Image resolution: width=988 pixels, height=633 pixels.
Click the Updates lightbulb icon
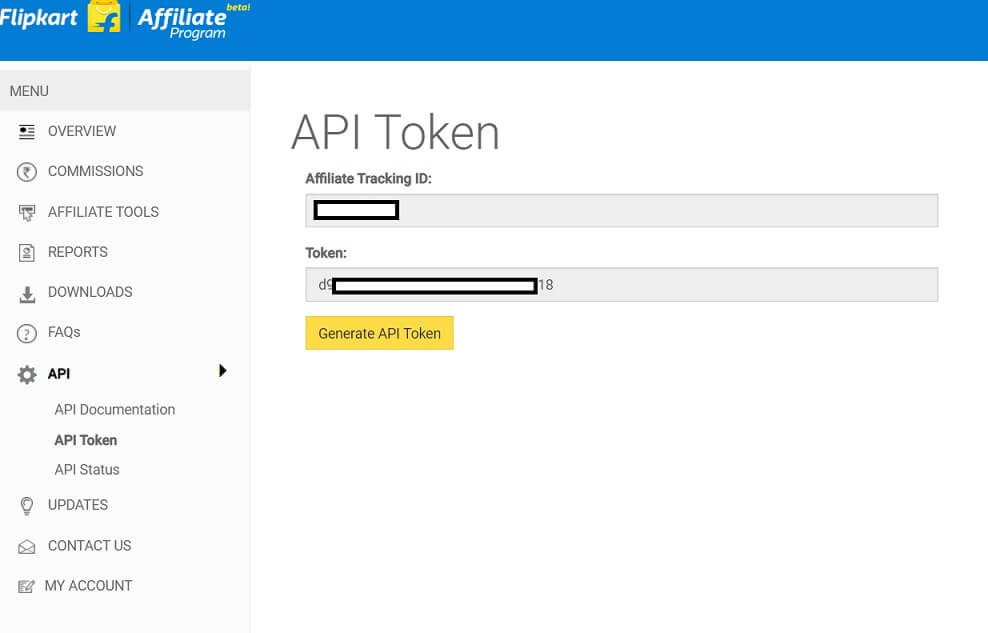tap(26, 506)
